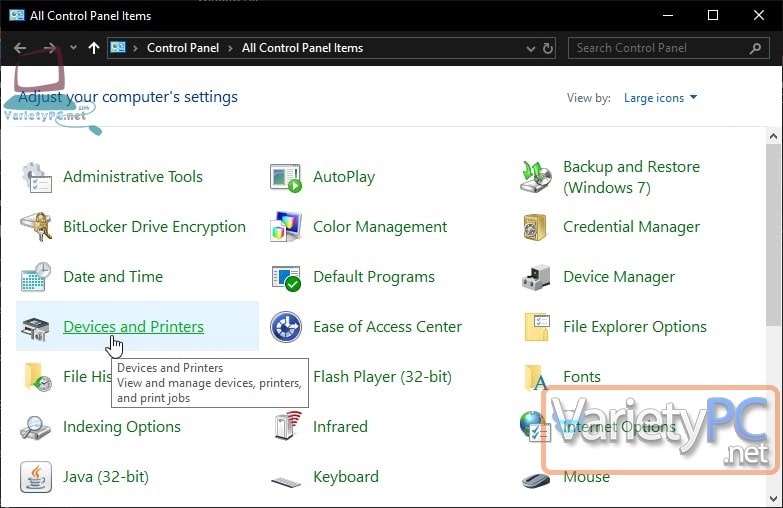Screen dimensions: 783x508
Task: Click the scrollbar up arrow
Action: [774, 136]
